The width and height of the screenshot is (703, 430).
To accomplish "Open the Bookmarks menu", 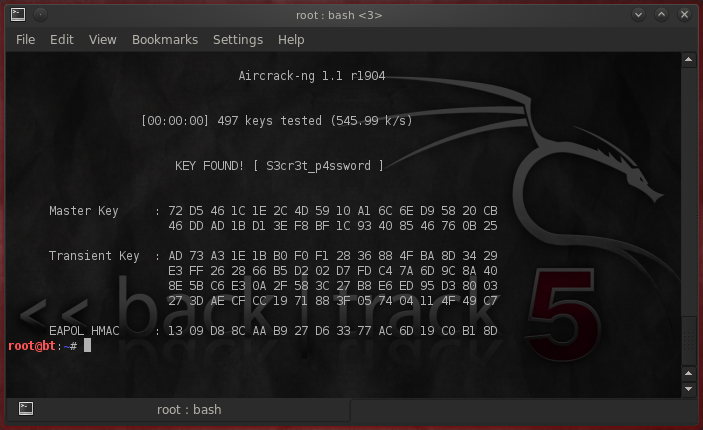I will point(165,40).
